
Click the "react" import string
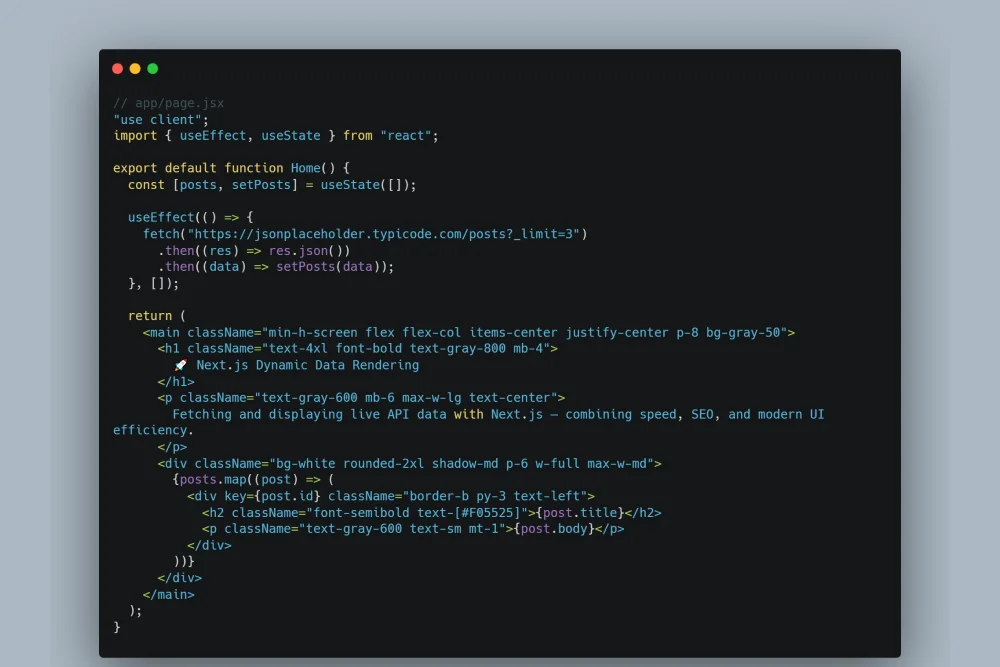click(x=408, y=135)
